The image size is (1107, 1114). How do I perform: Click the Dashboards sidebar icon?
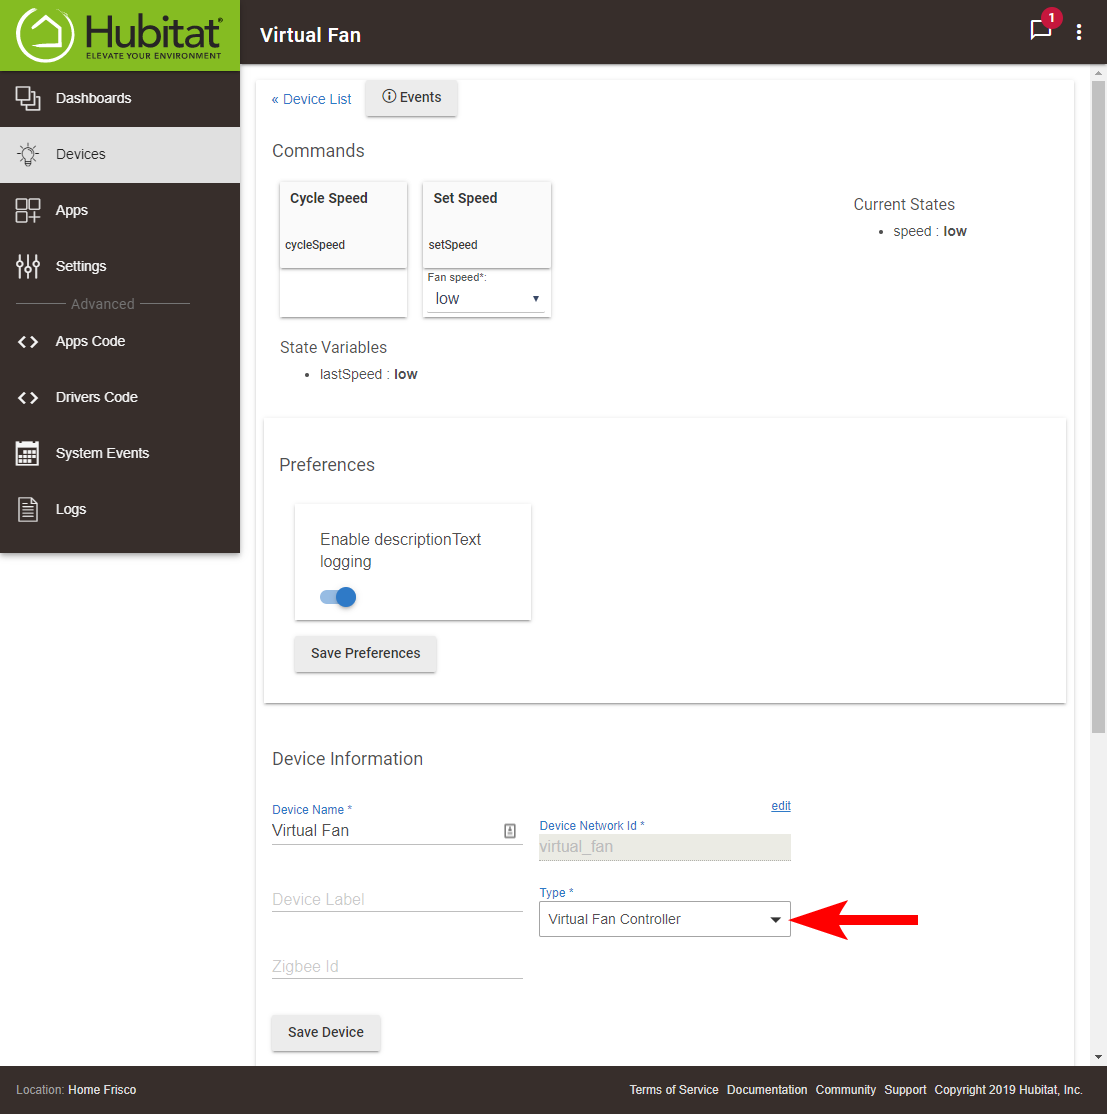pyautogui.click(x=28, y=98)
